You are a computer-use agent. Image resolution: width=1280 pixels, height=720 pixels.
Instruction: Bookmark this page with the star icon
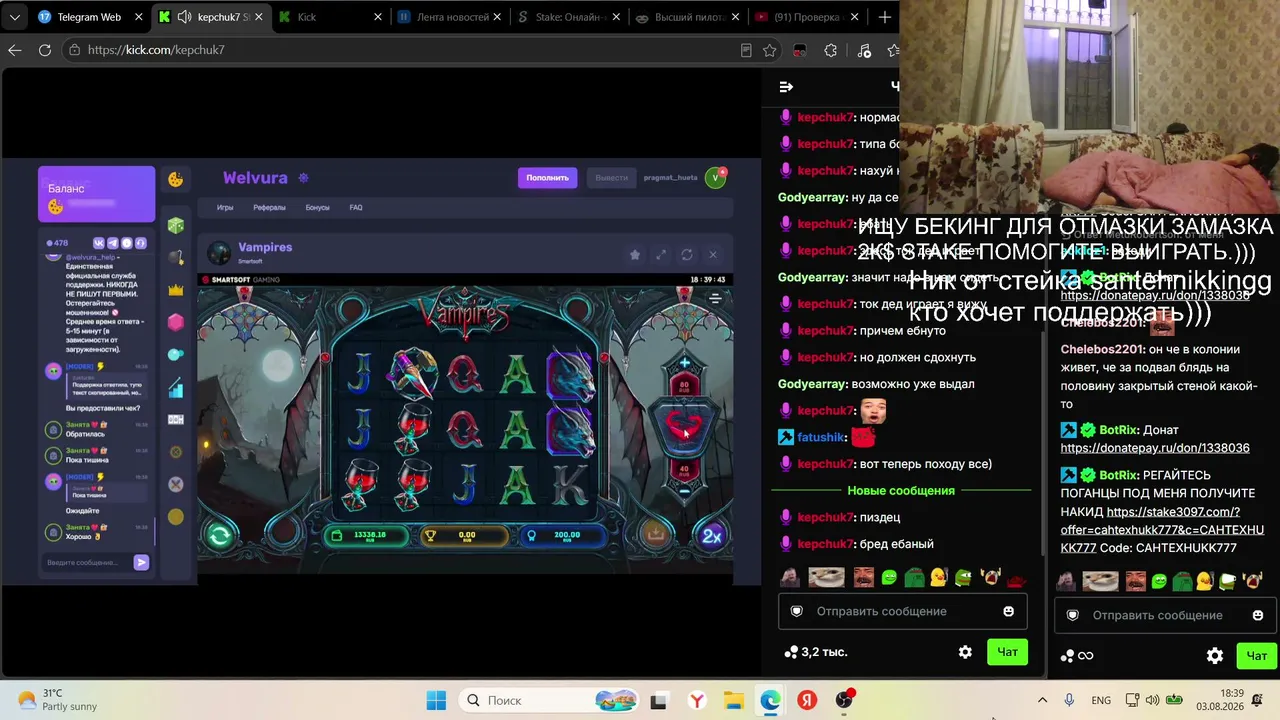tap(769, 50)
